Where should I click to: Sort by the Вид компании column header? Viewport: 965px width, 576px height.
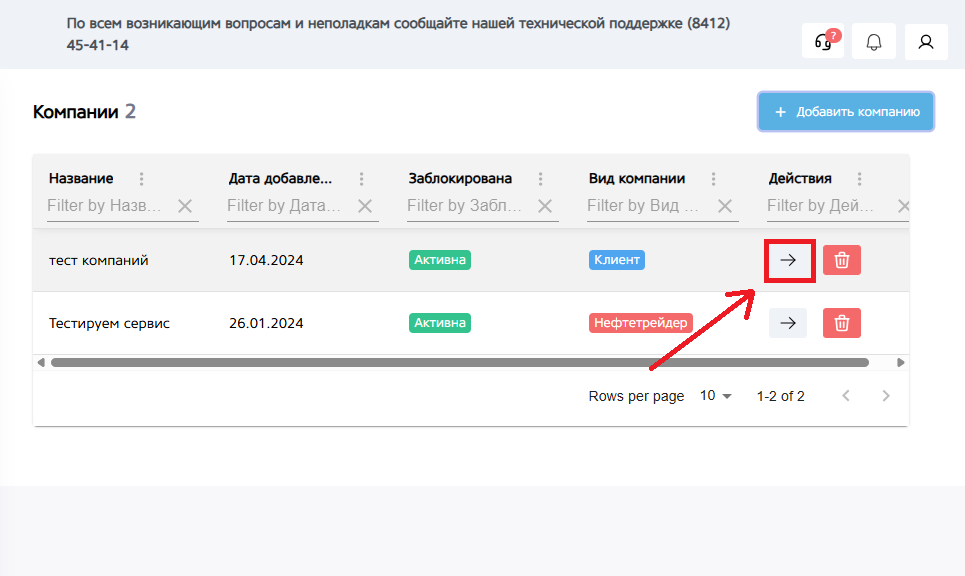pos(636,178)
